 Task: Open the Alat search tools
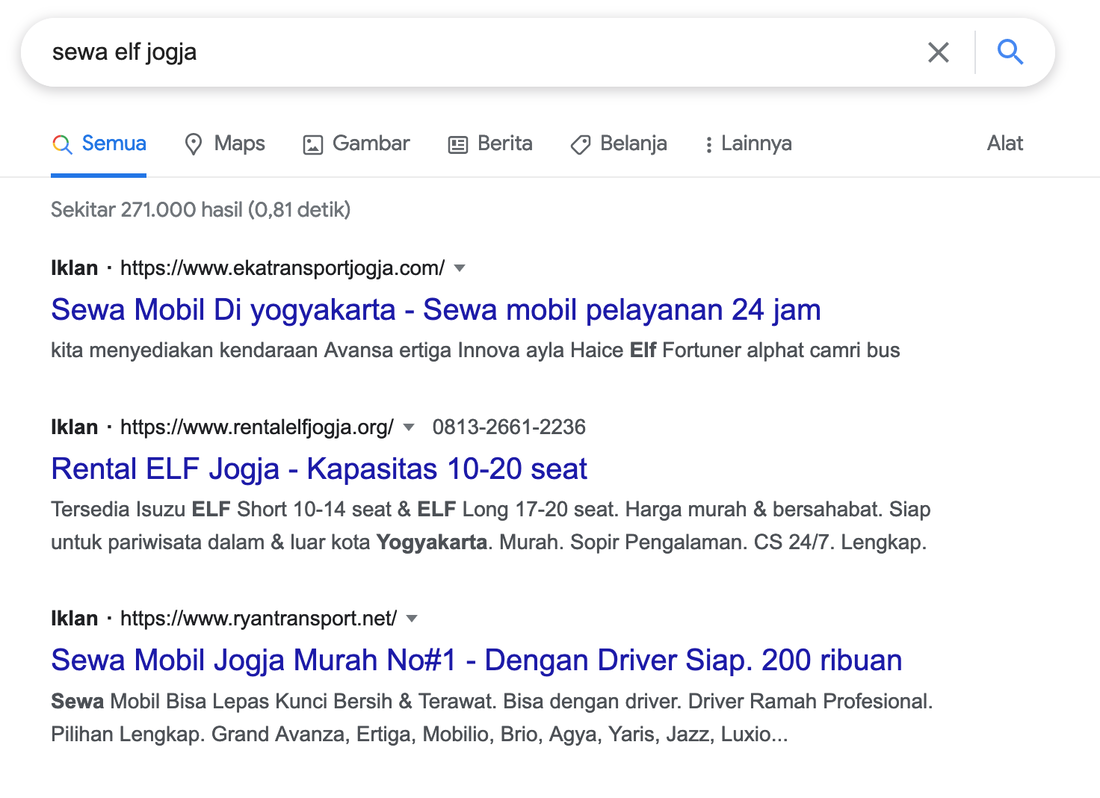pyautogui.click(x=1004, y=144)
